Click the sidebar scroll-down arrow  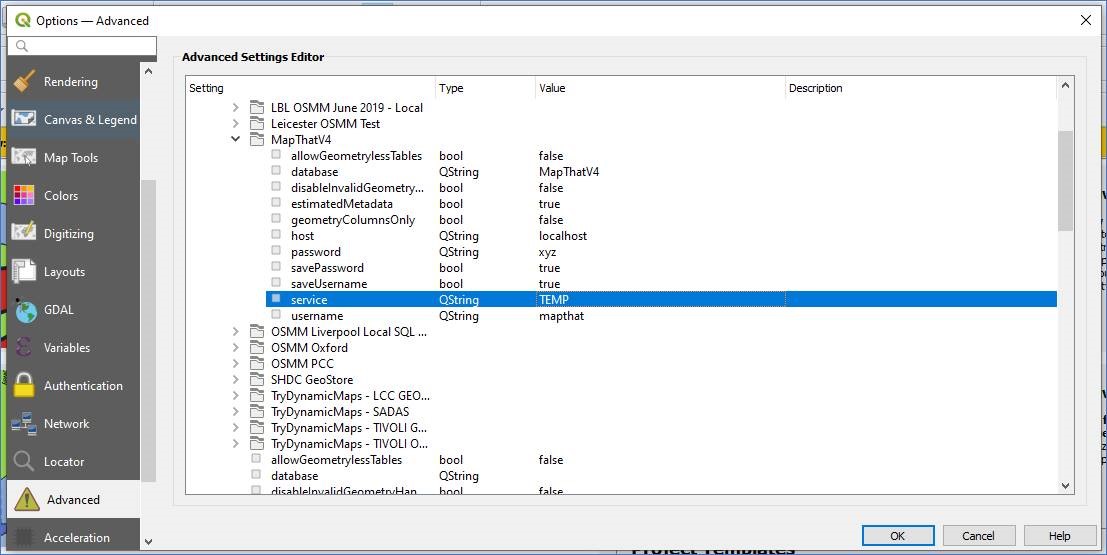pyautogui.click(x=148, y=542)
